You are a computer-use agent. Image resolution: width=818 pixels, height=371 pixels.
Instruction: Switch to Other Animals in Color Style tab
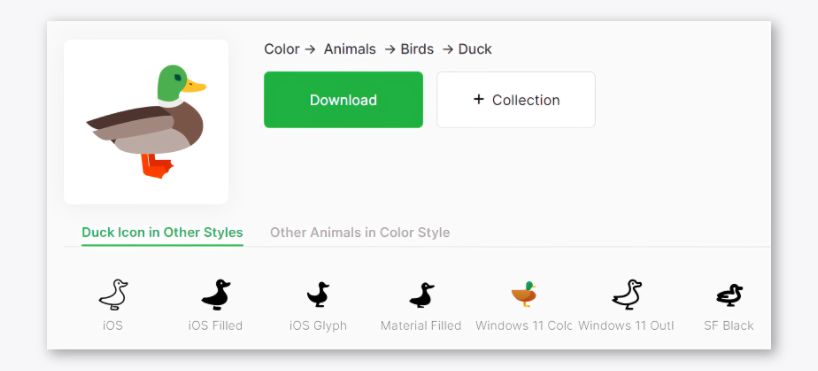360,232
